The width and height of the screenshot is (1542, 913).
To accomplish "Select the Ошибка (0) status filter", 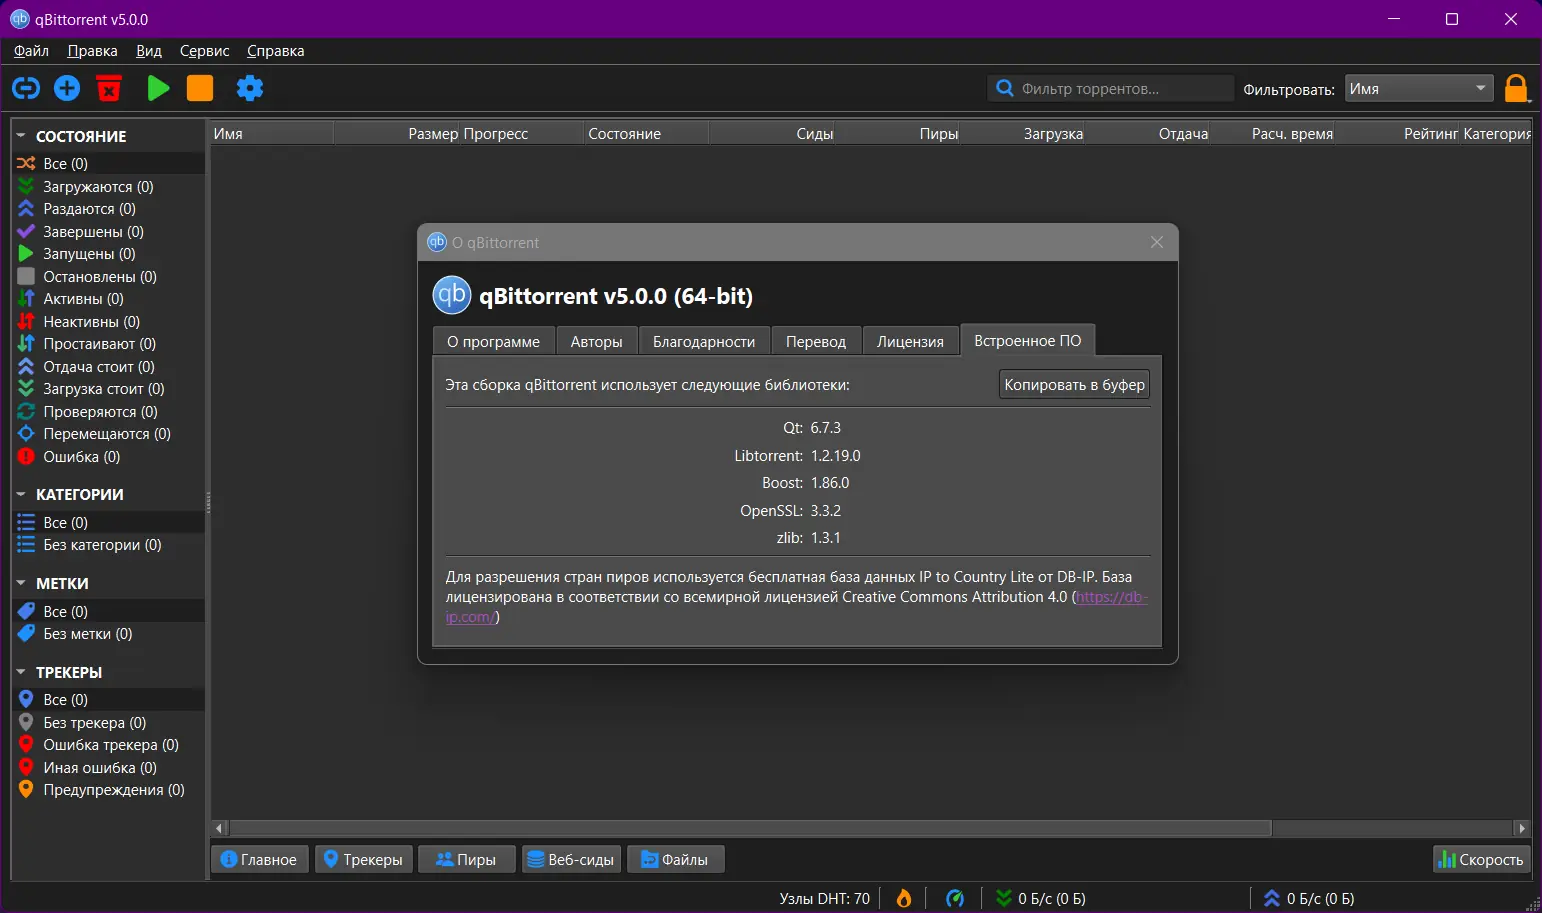I will click(x=108, y=456).
